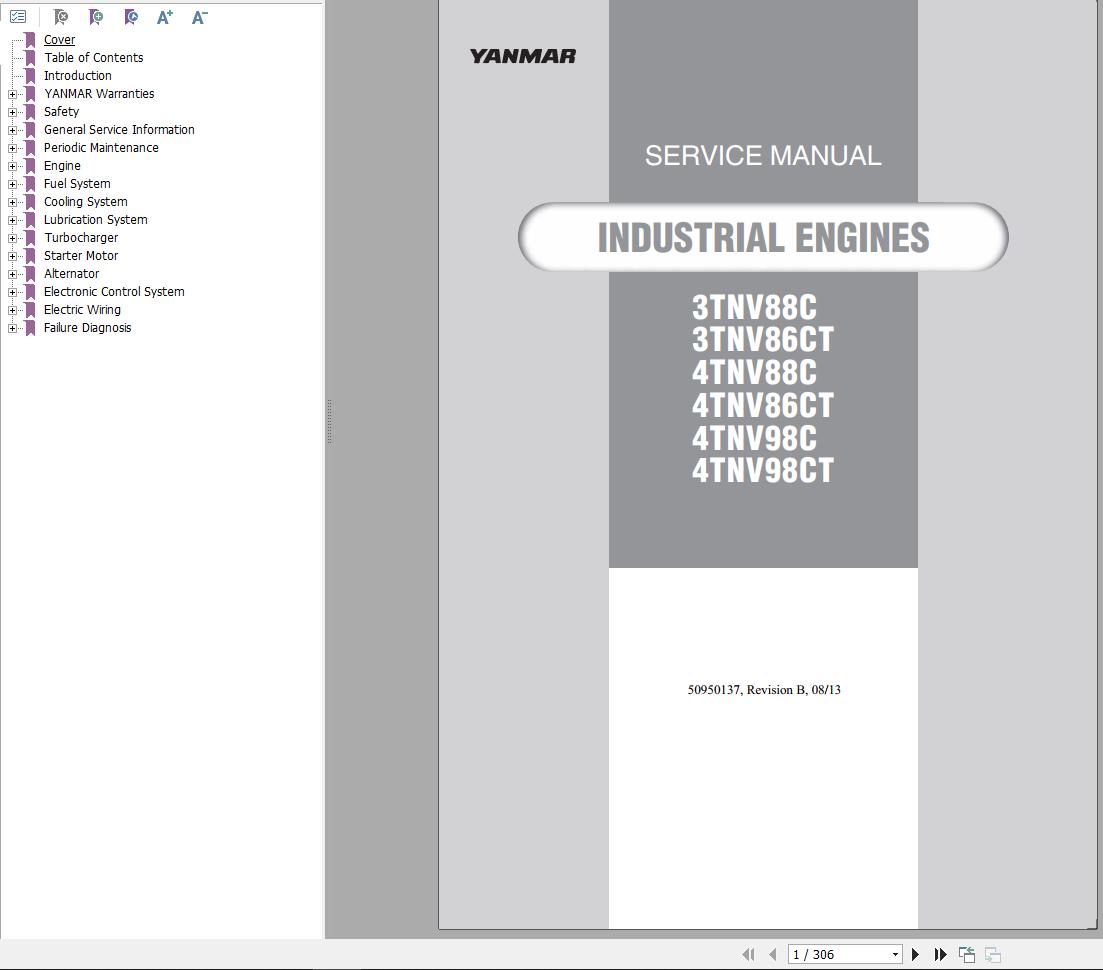
Task: Select the Engine bookmark
Action: [x=62, y=166]
